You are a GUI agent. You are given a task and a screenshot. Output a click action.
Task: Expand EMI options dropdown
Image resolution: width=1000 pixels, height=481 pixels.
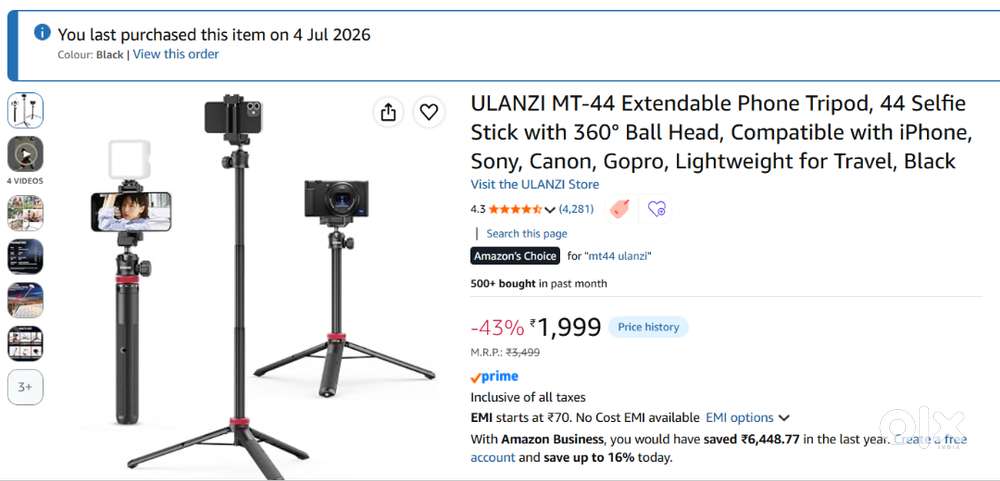tap(747, 418)
